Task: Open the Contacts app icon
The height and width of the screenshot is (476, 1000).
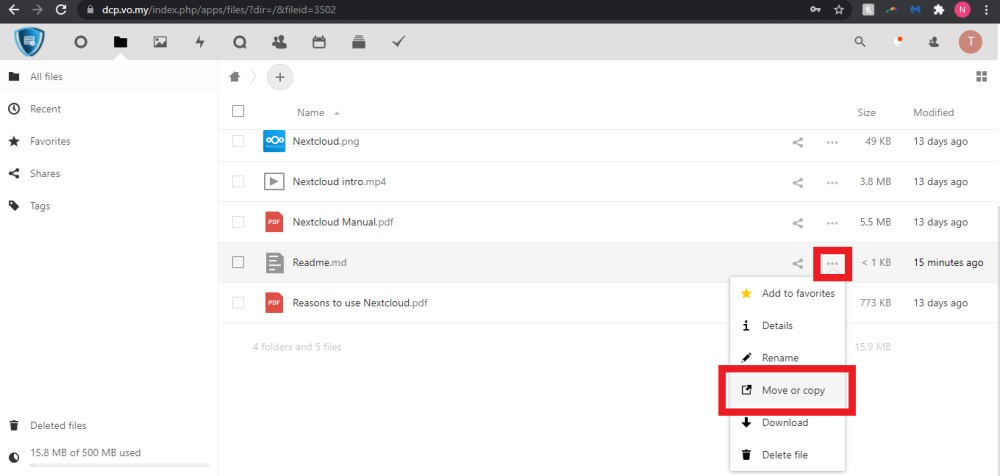Action: pos(279,42)
